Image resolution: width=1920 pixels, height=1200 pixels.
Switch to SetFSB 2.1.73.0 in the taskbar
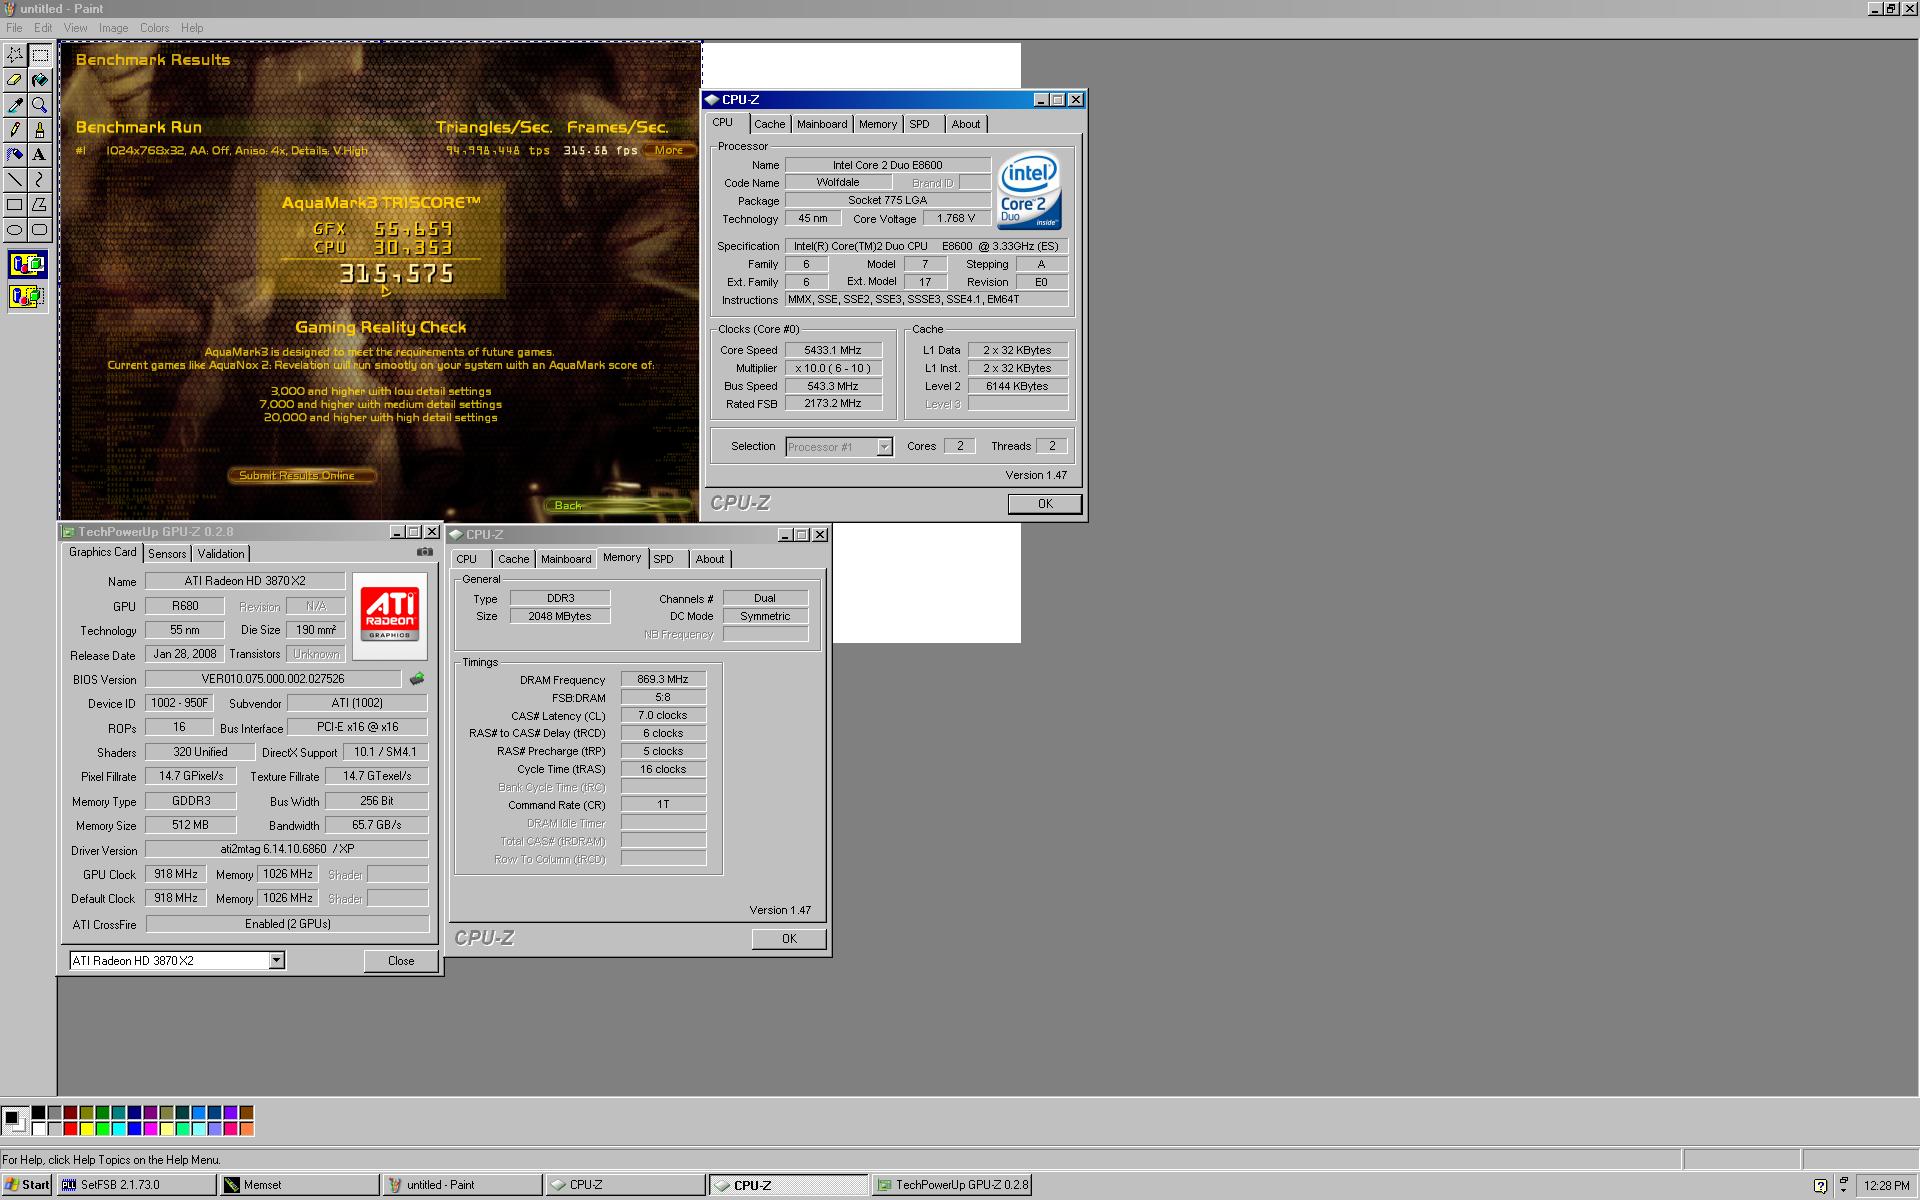[137, 1185]
